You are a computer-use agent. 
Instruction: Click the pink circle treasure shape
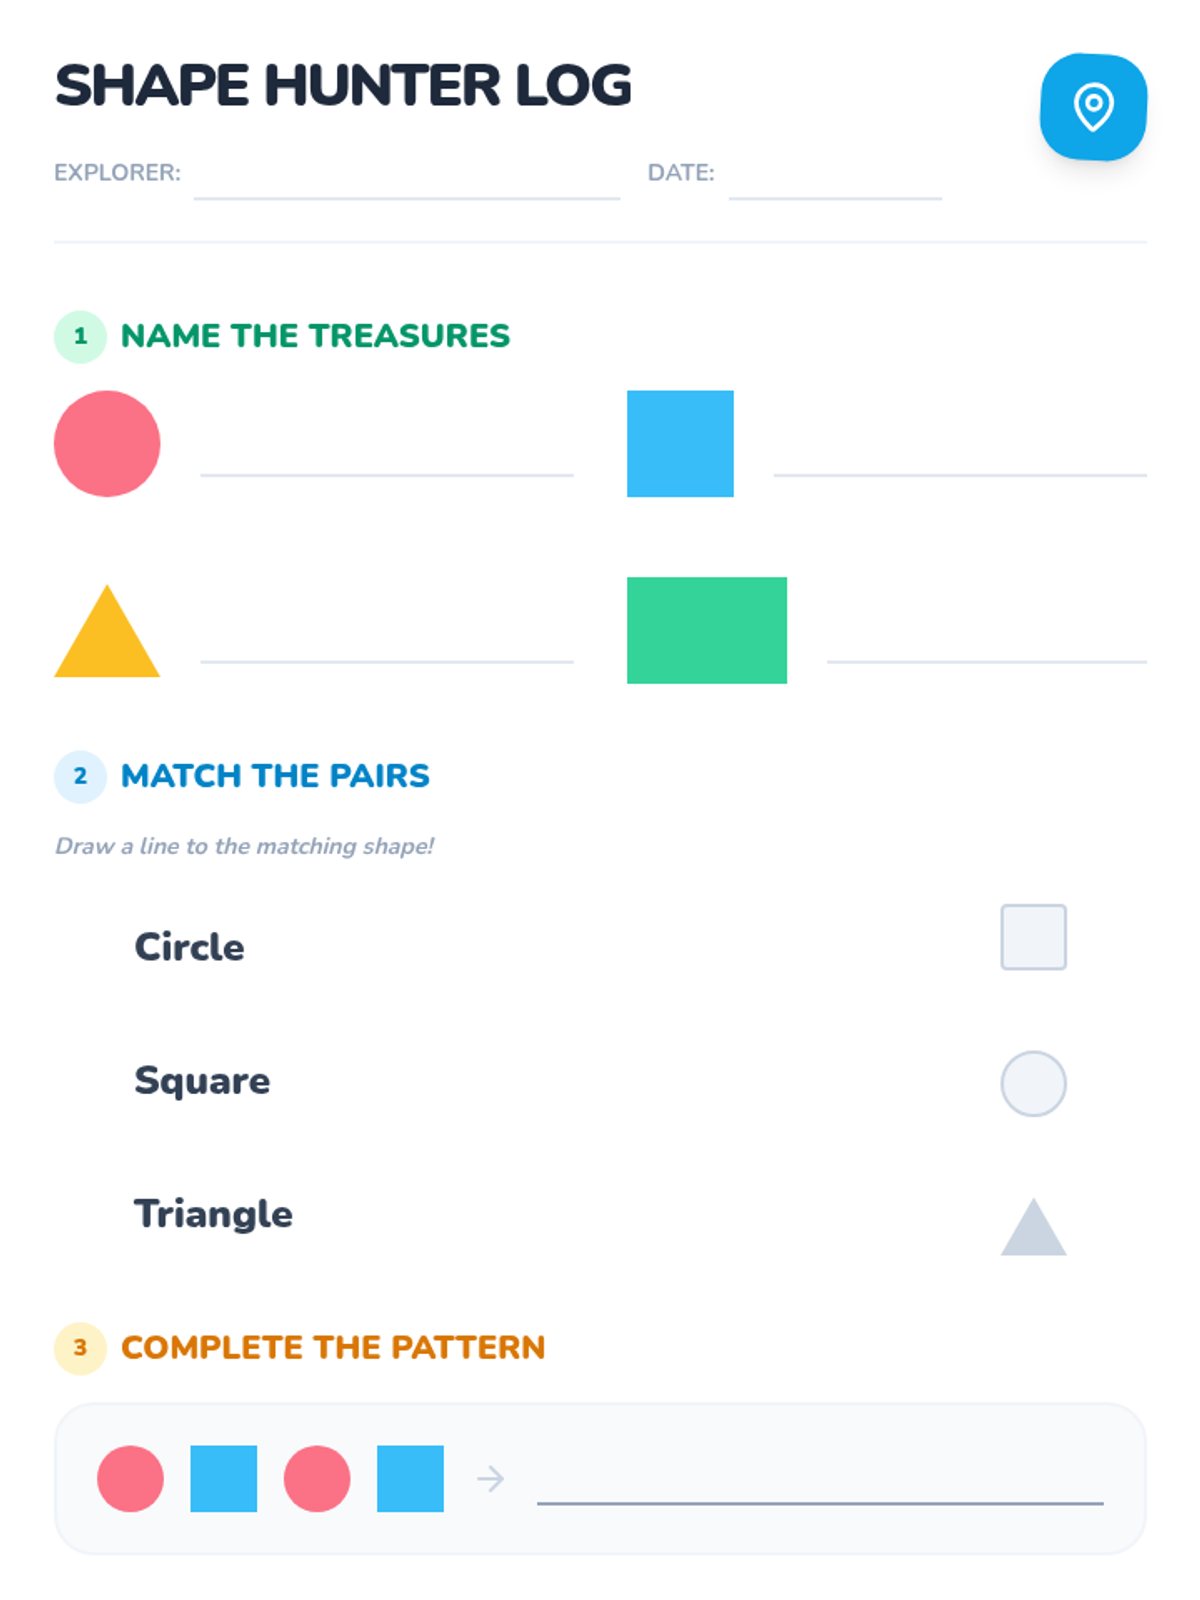(107, 443)
